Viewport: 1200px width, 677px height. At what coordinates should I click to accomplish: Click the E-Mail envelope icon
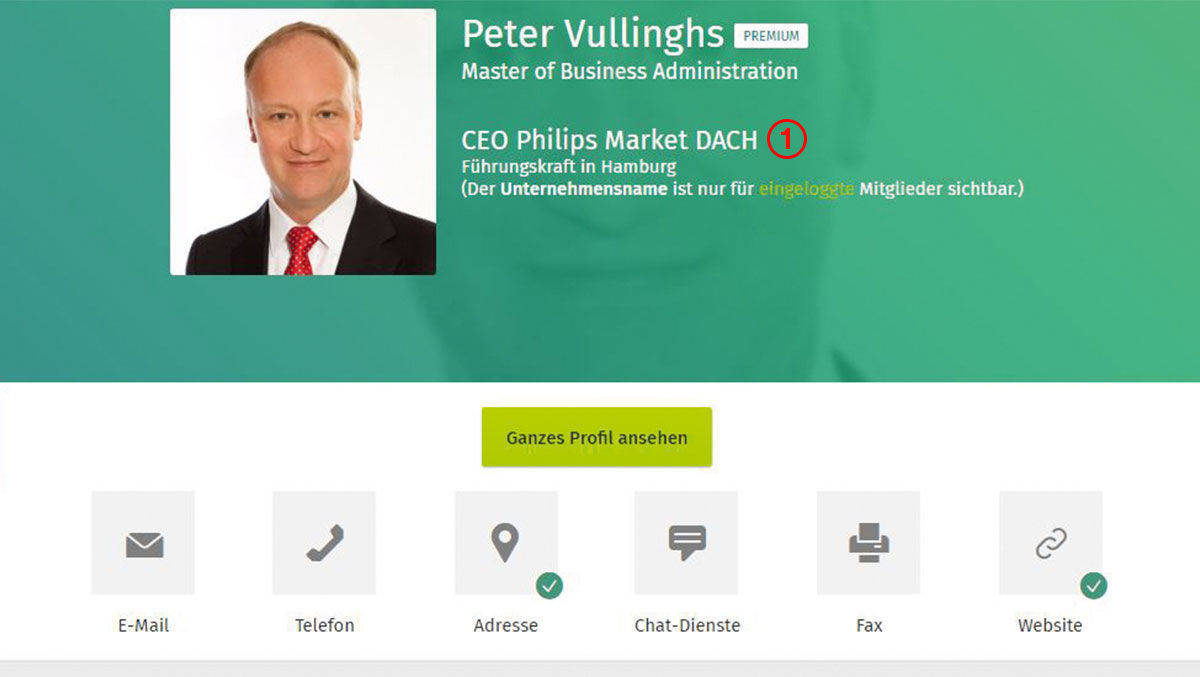(x=143, y=544)
